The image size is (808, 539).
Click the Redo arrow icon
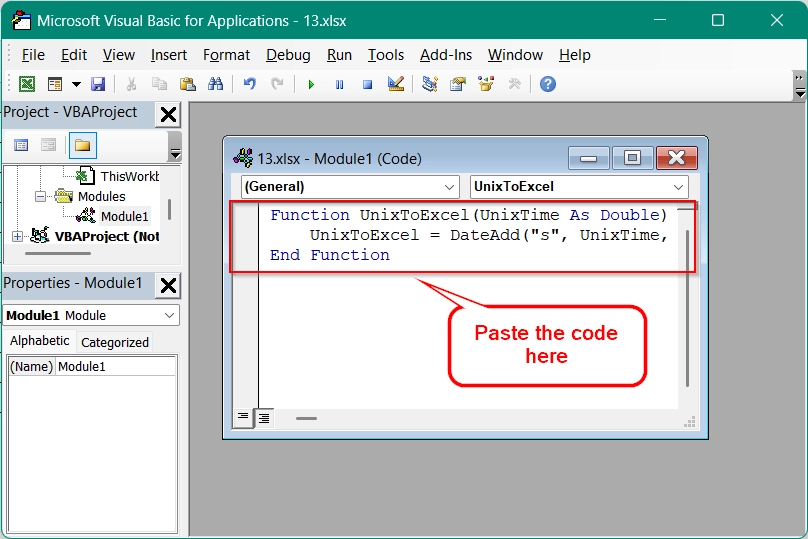[x=277, y=84]
